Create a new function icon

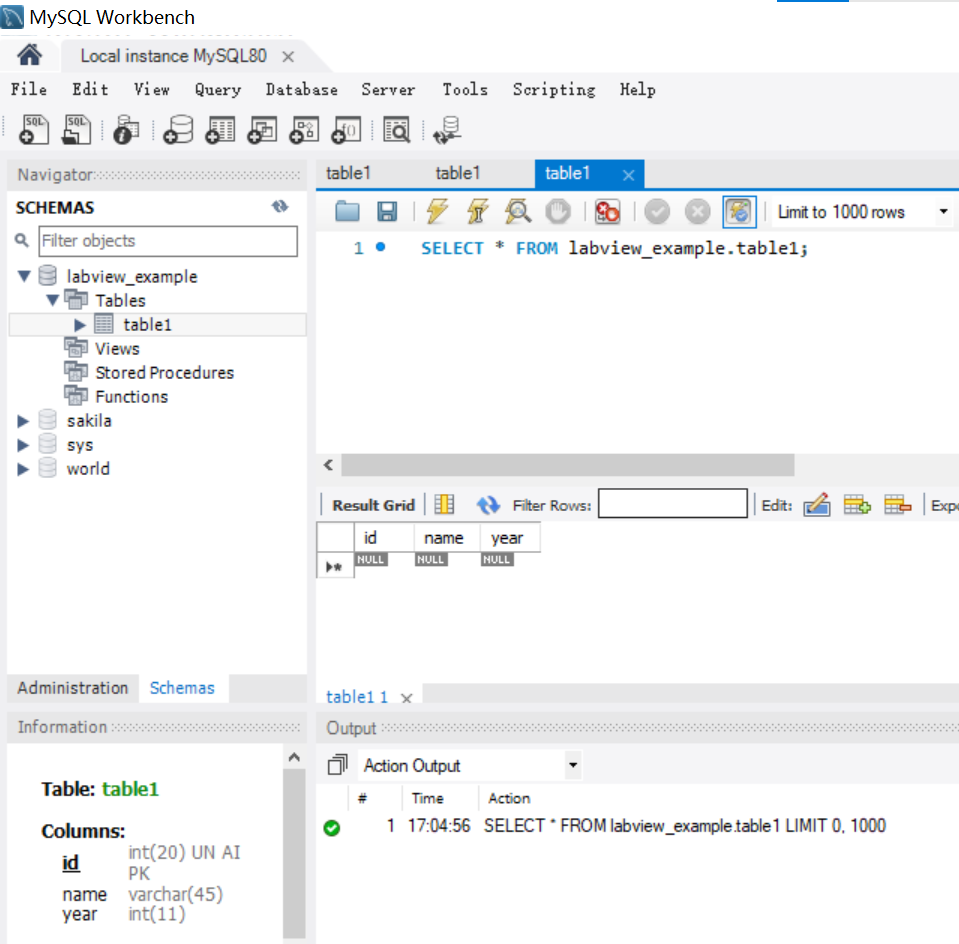346,130
